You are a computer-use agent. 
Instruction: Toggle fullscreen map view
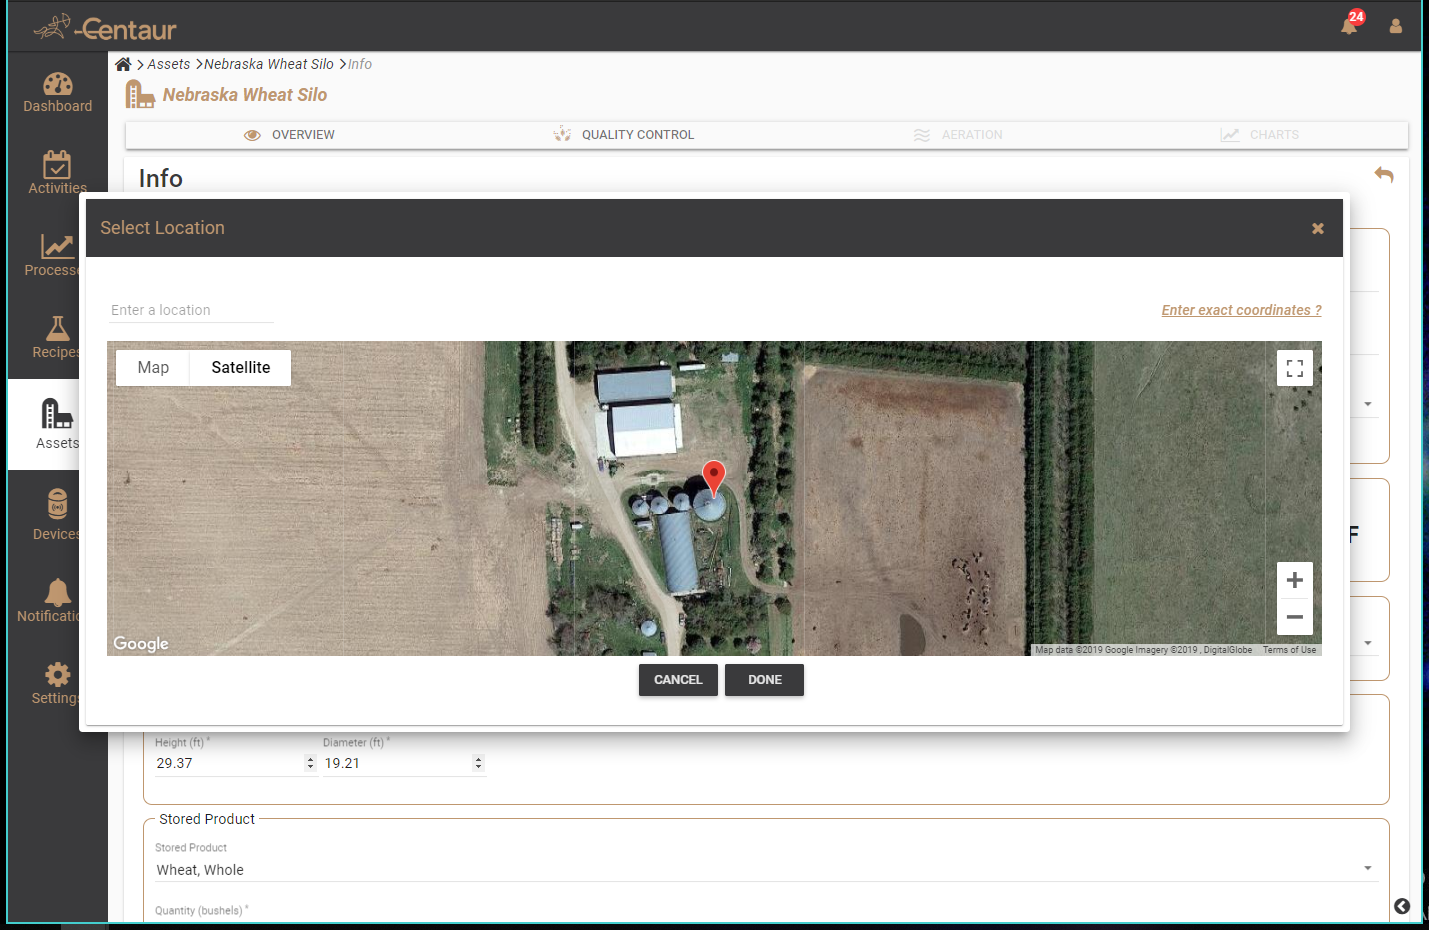point(1294,368)
